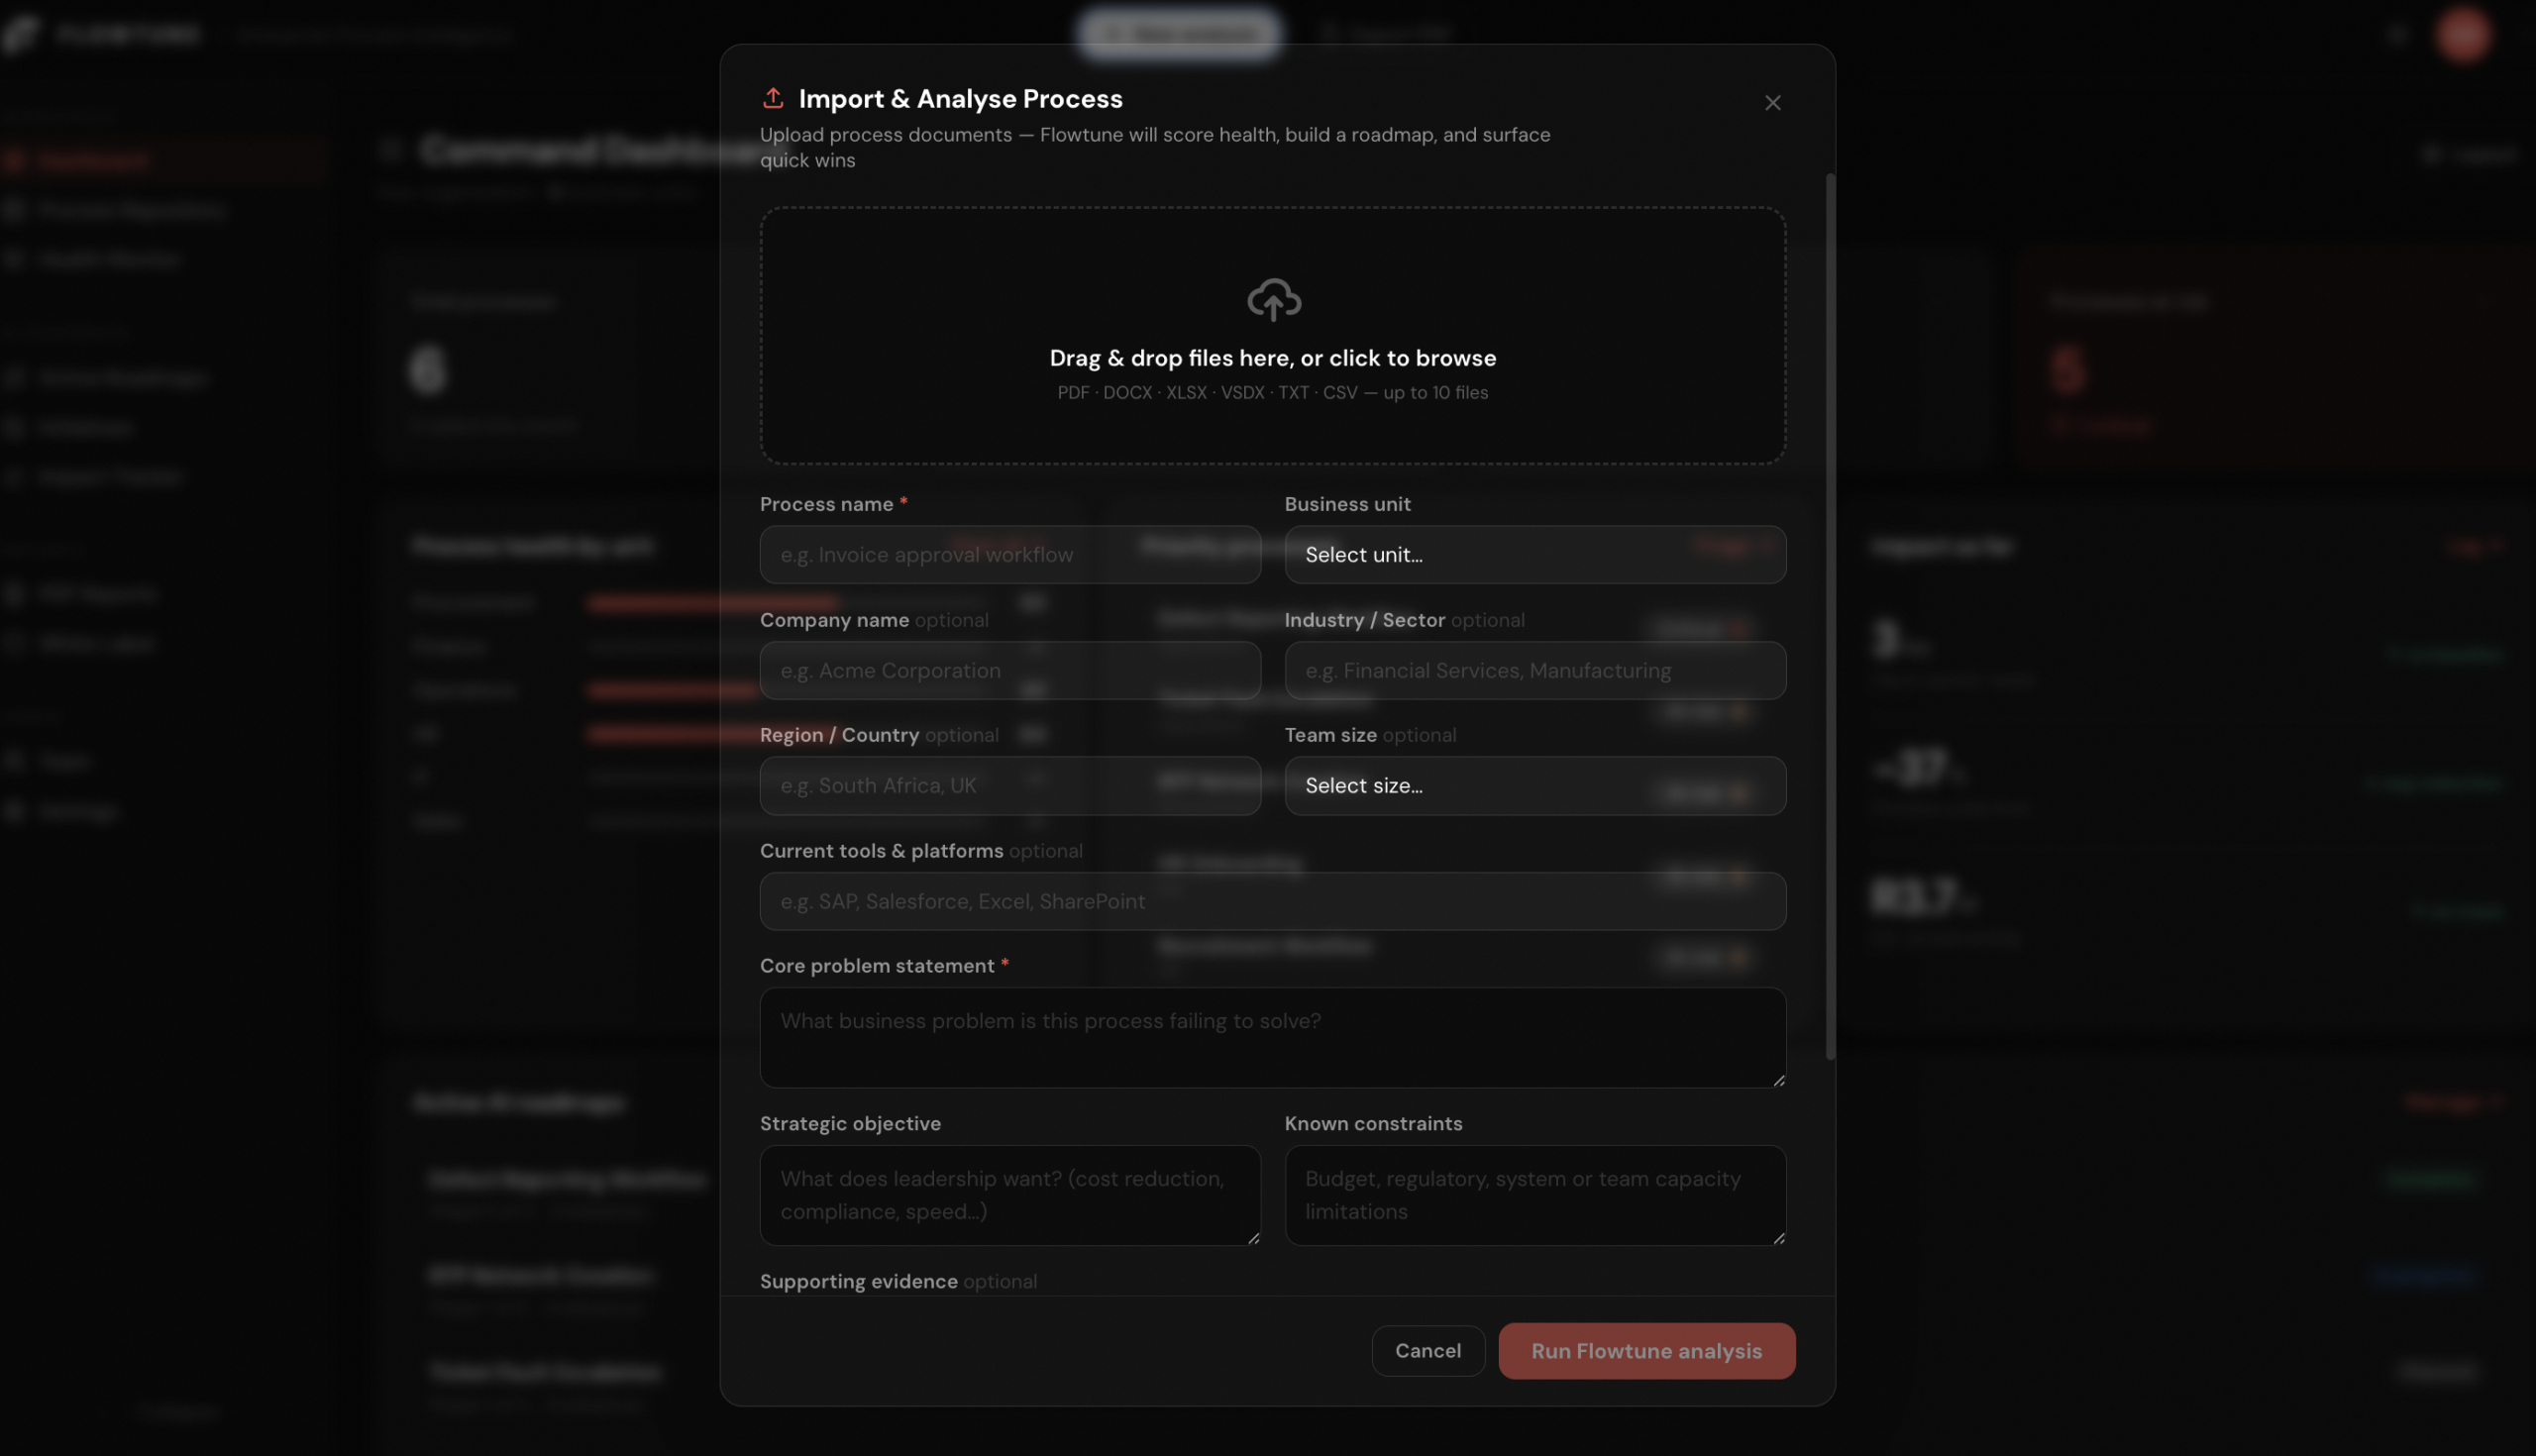Click the 'Supporting evidence' label
This screenshot has height=1456, width=2536.
(x=858, y=1282)
